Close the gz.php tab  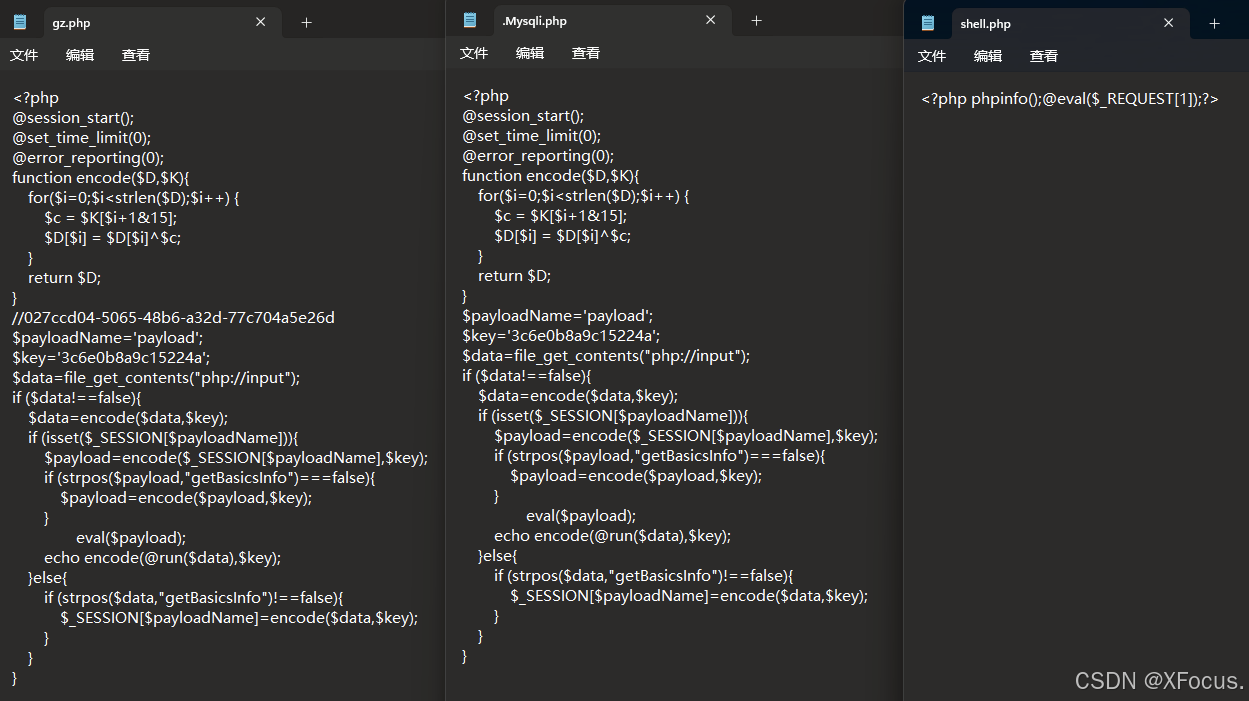(260, 22)
